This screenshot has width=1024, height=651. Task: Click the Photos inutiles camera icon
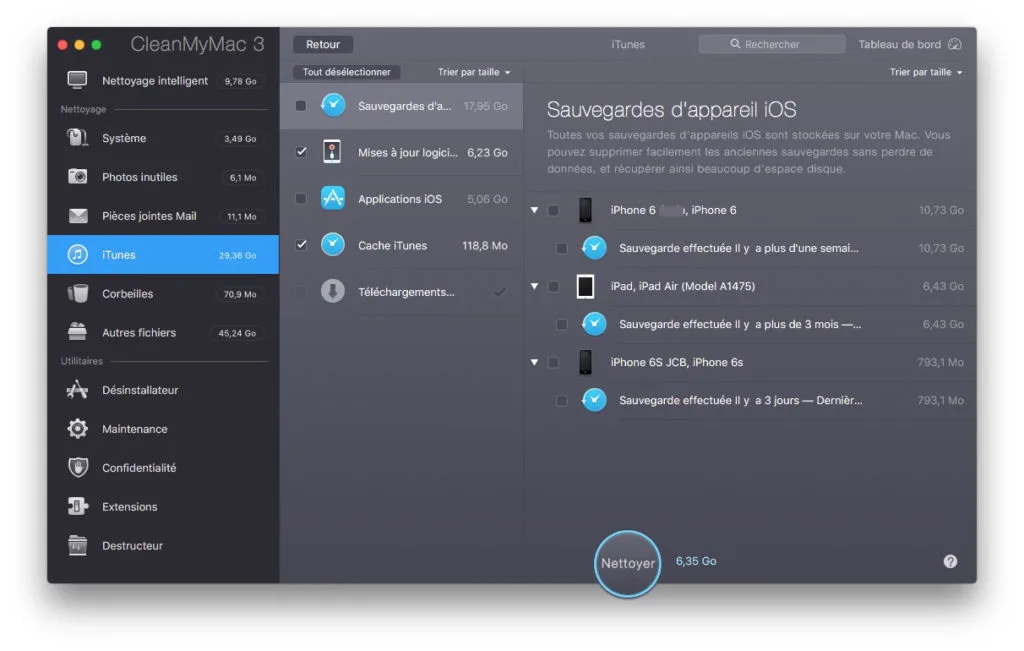77,176
